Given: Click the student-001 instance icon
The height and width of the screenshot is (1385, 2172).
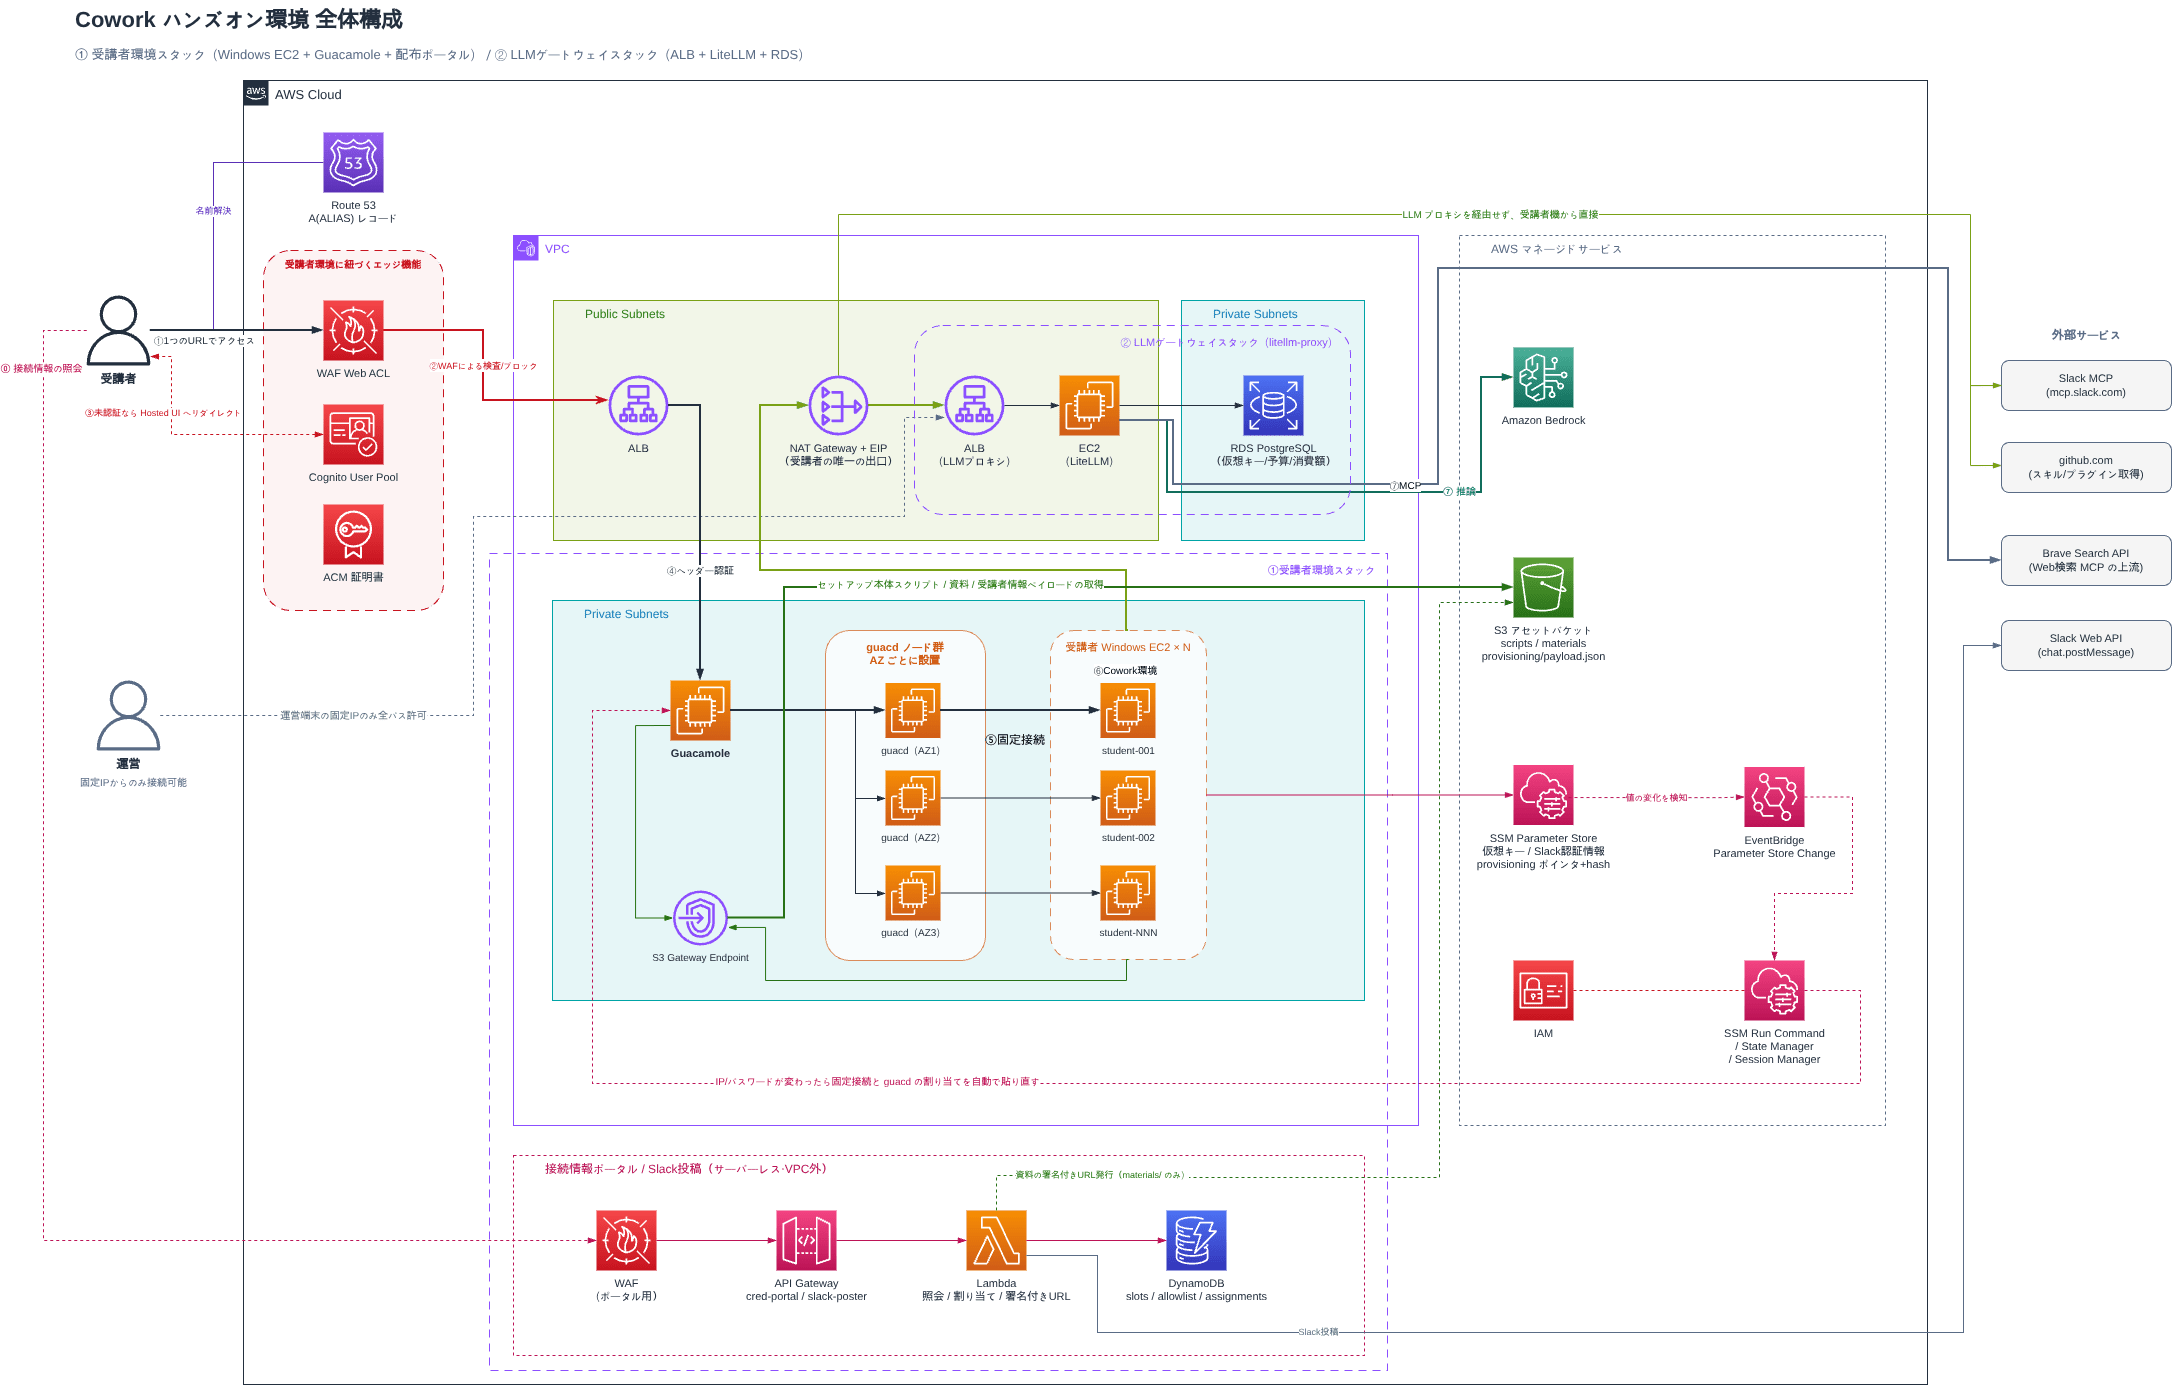Looking at the screenshot, I should [1127, 710].
